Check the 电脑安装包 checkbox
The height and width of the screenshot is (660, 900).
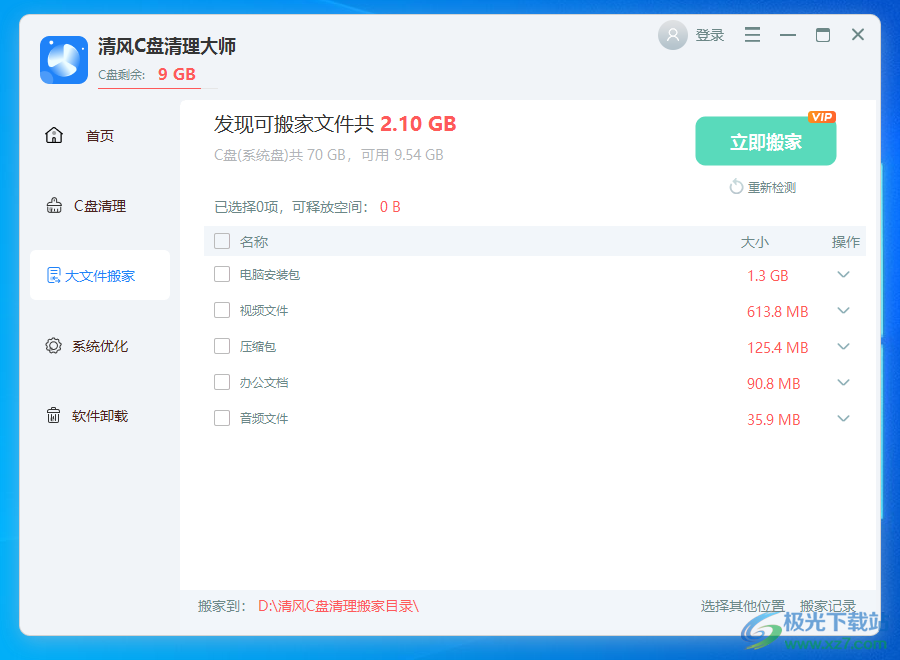tap(221, 274)
